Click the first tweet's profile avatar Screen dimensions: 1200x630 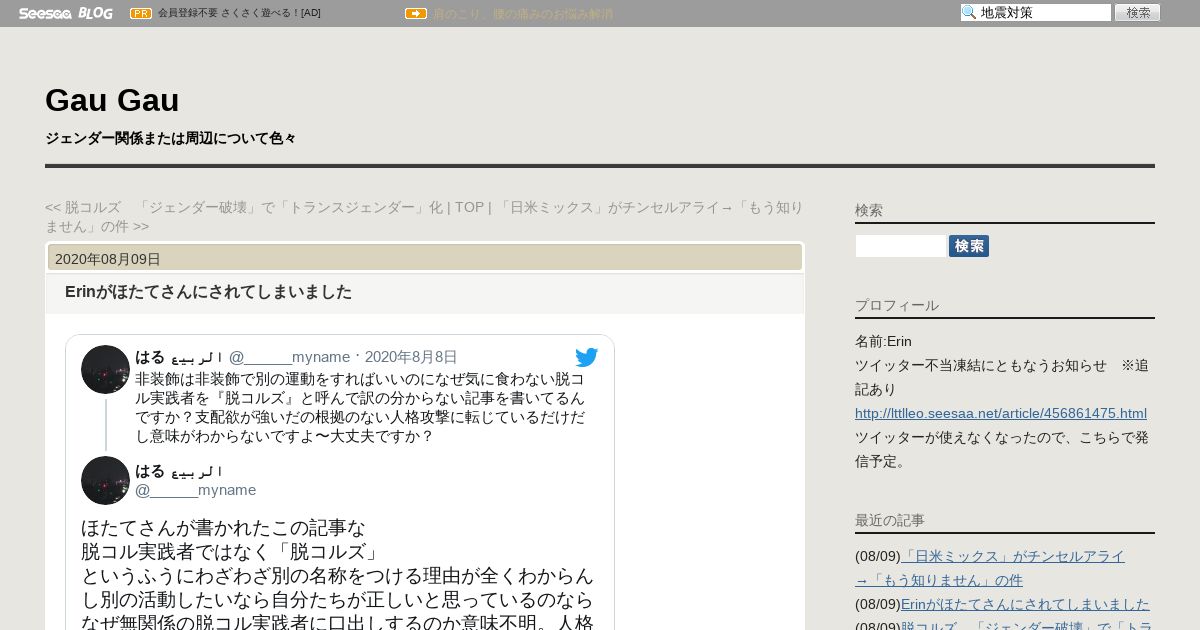click(105, 369)
